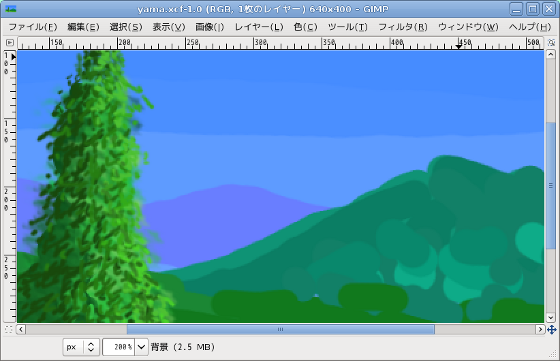
Task: Click the 200% zoom input field
Action: (x=119, y=347)
